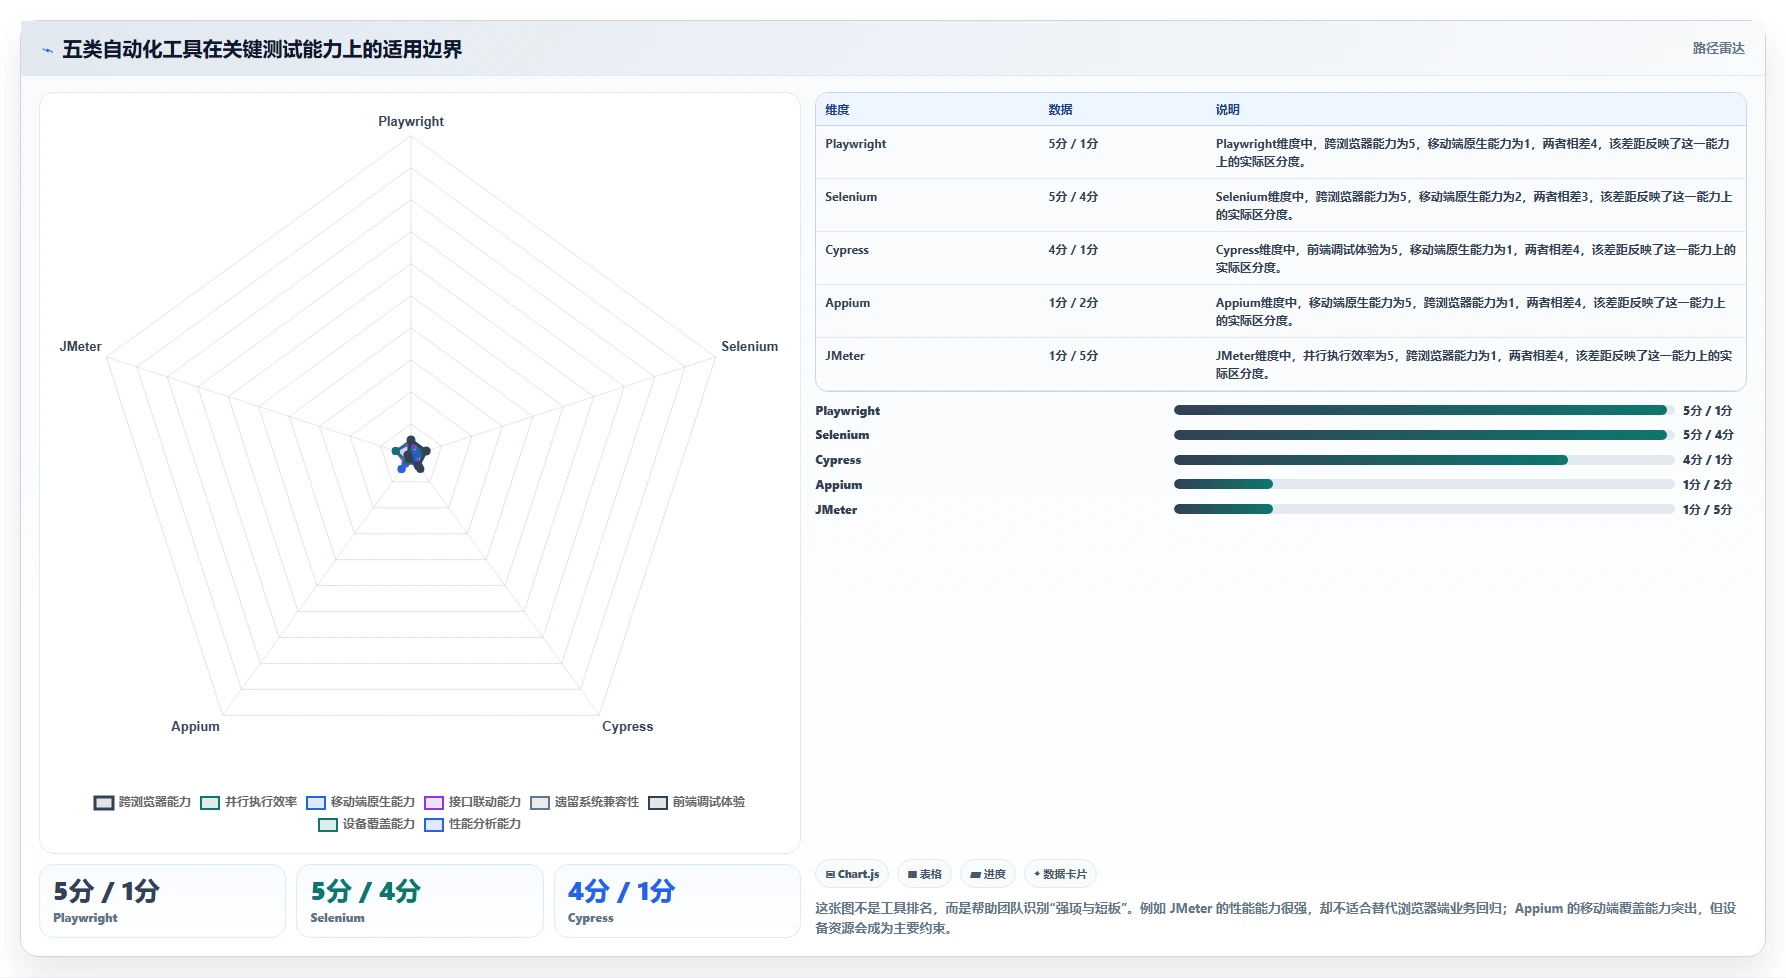Viewport: 1786px width, 978px height.
Task: Click the Appium progress bar
Action: (1424, 484)
